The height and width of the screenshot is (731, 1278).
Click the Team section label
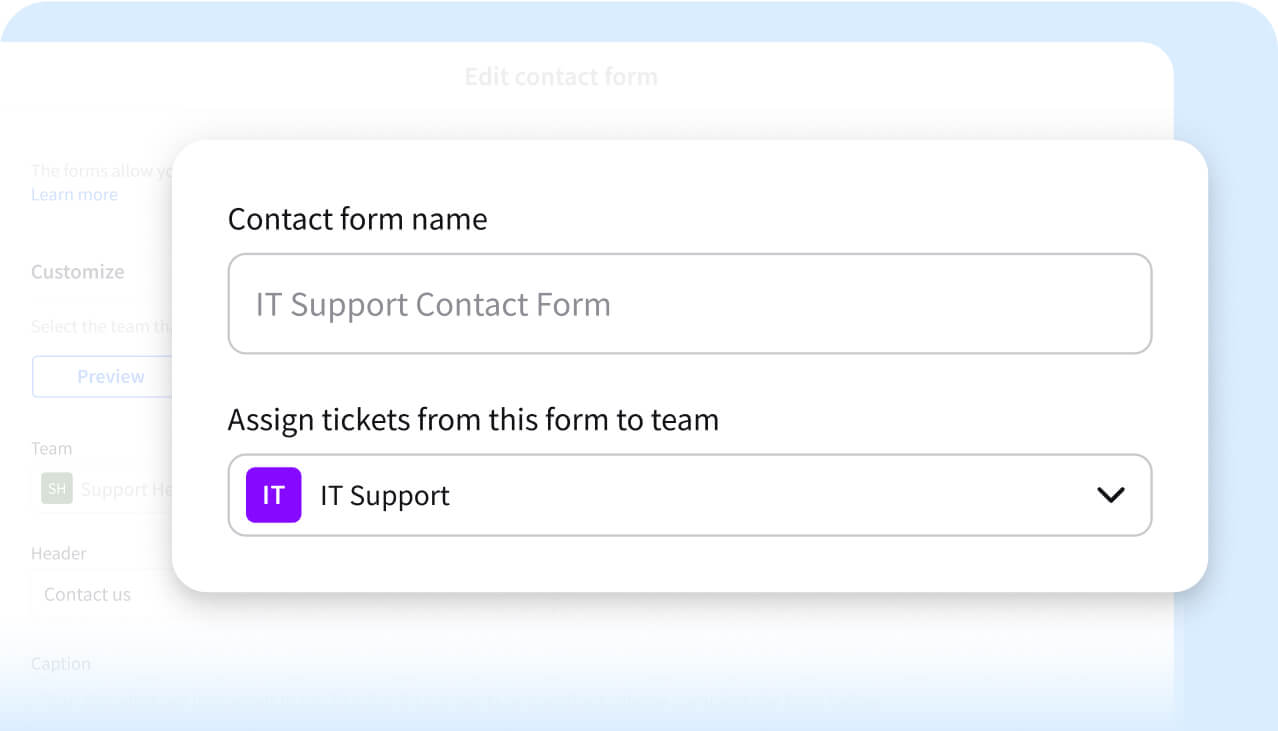[51, 448]
